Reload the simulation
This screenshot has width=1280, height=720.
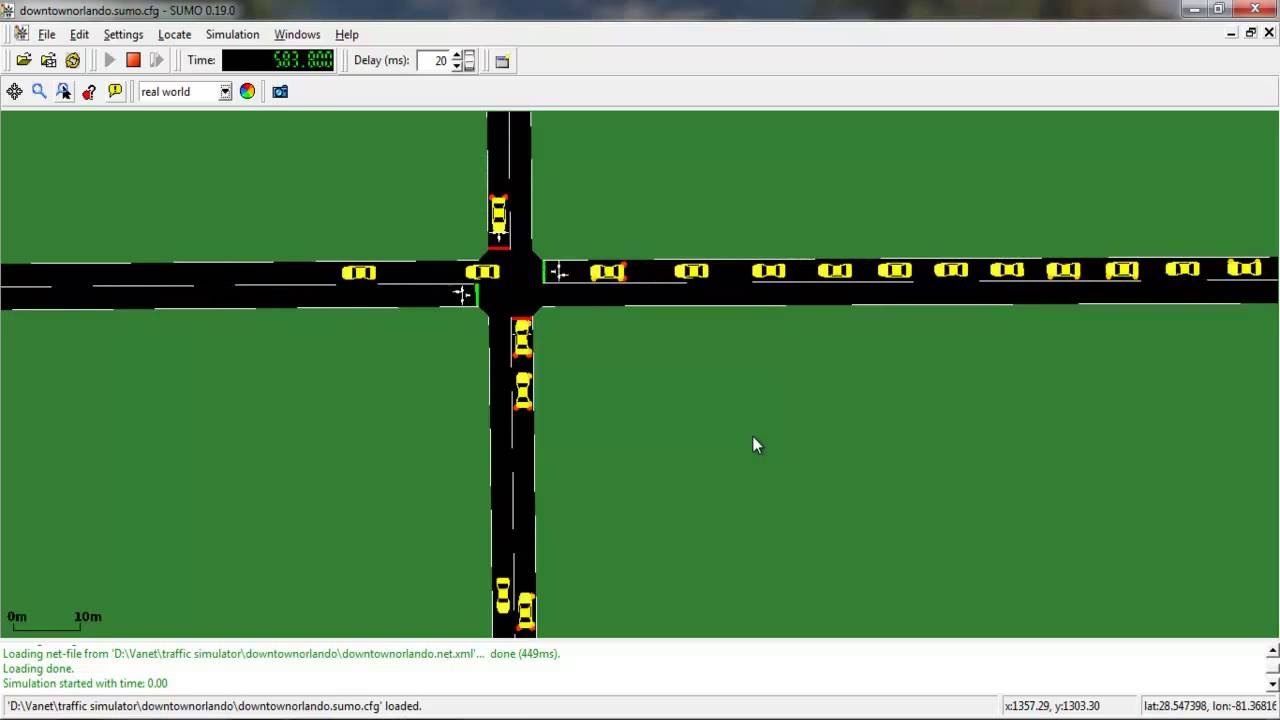(x=73, y=61)
